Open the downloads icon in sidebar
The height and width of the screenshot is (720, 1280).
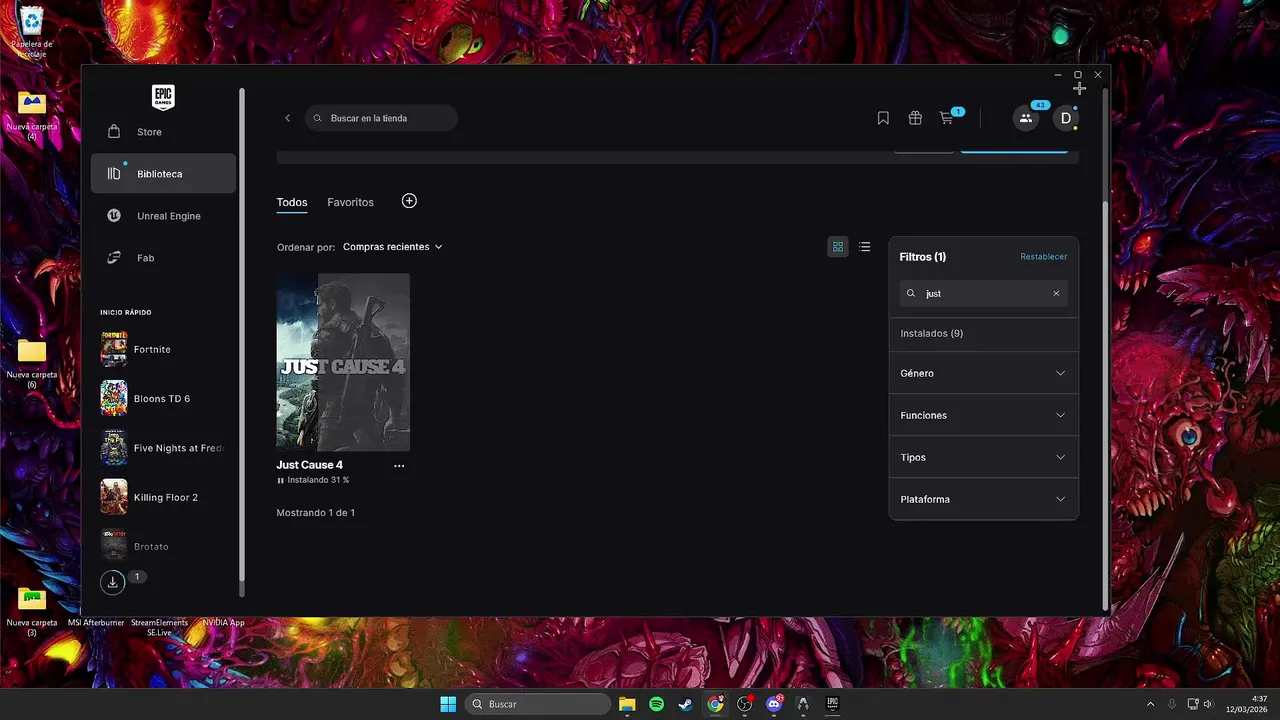click(113, 582)
